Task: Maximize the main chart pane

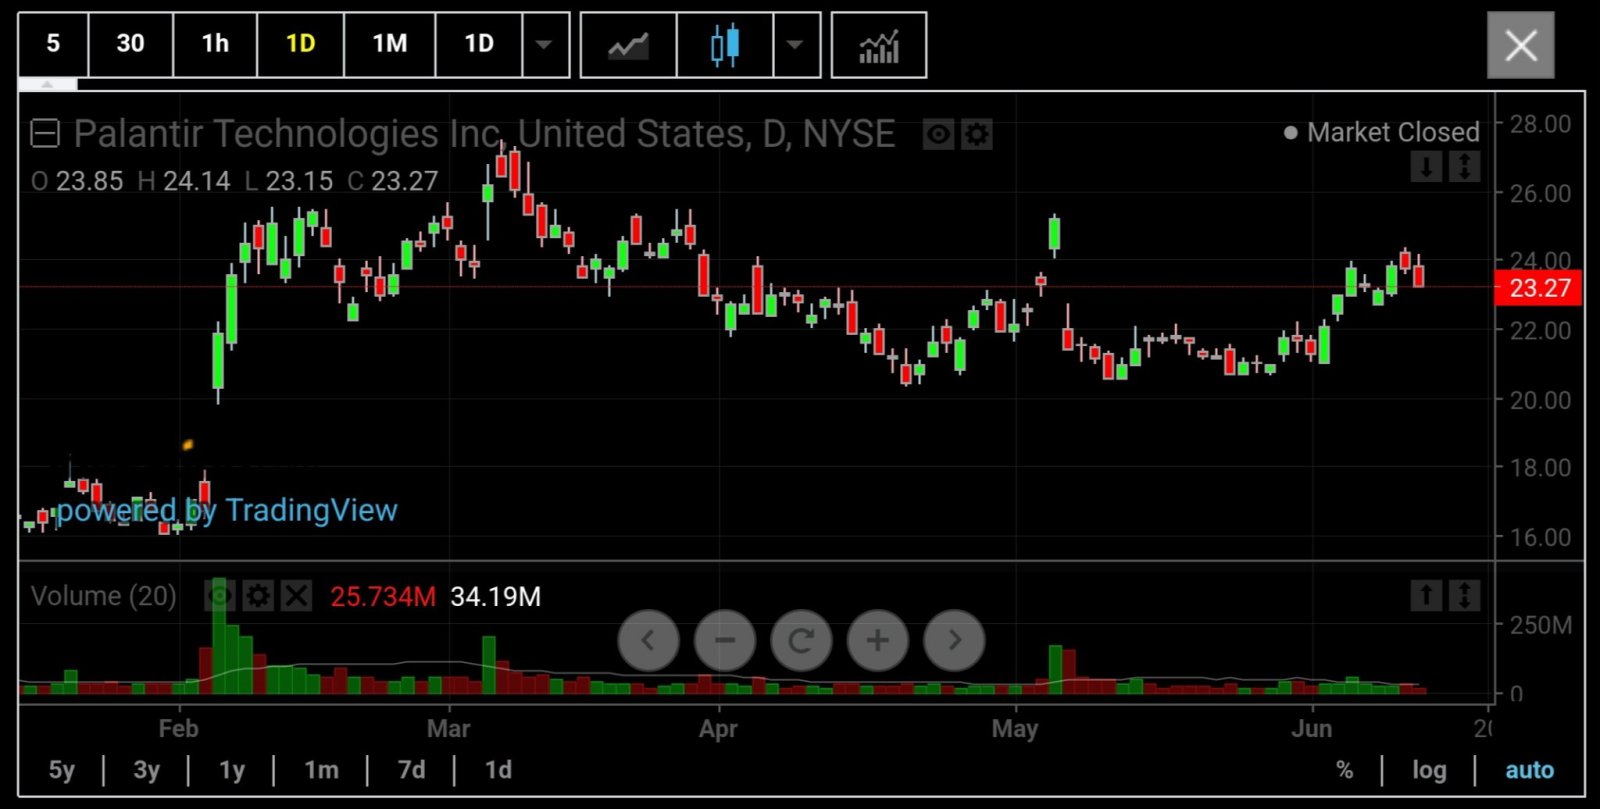Action: [x=1464, y=166]
